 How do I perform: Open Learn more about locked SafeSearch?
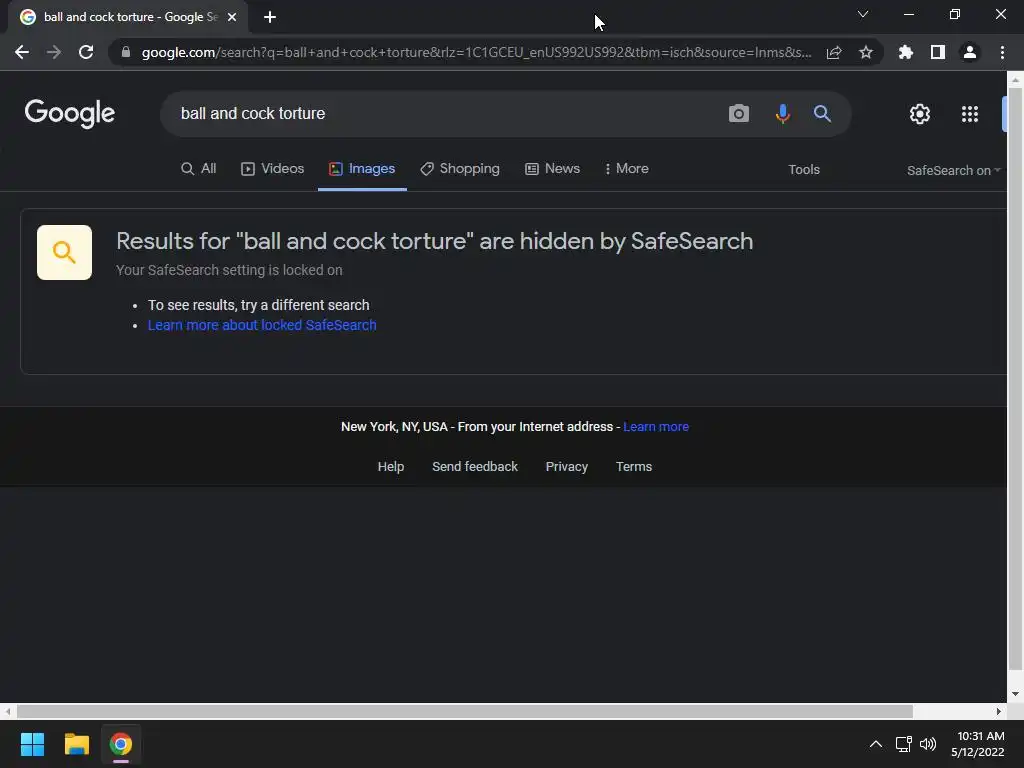tap(262, 325)
